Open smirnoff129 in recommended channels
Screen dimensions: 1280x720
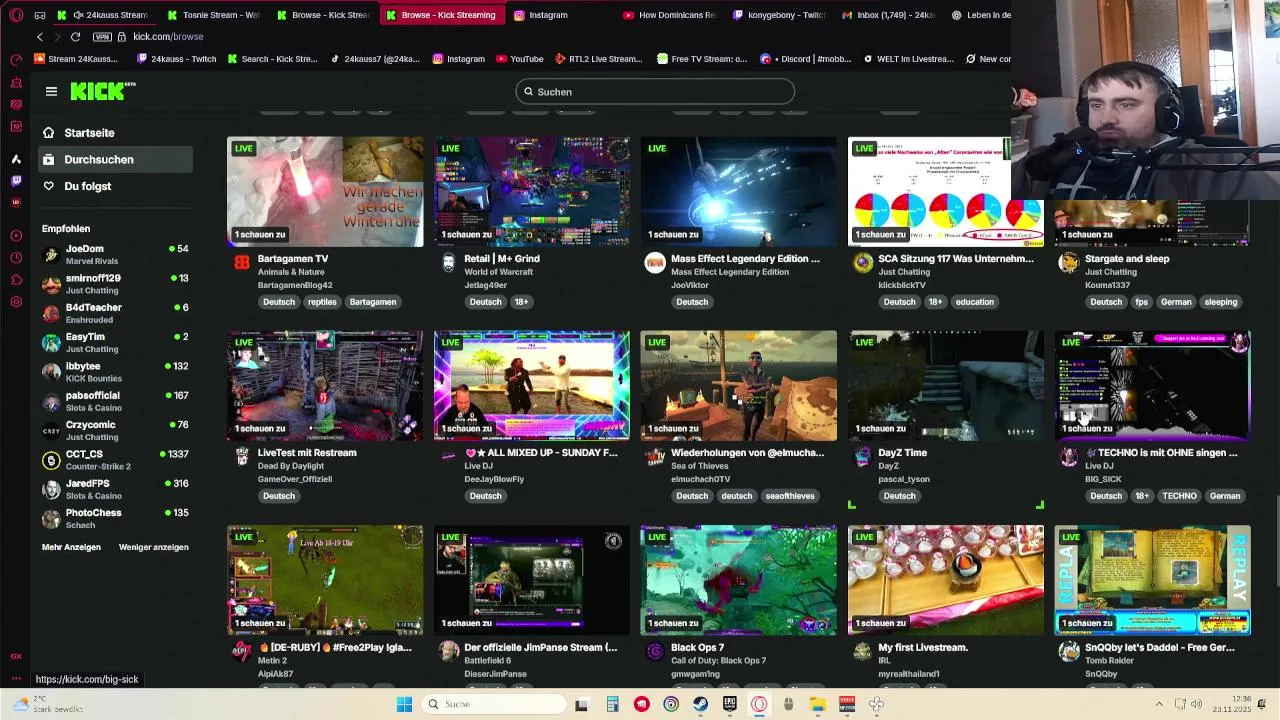point(115,284)
